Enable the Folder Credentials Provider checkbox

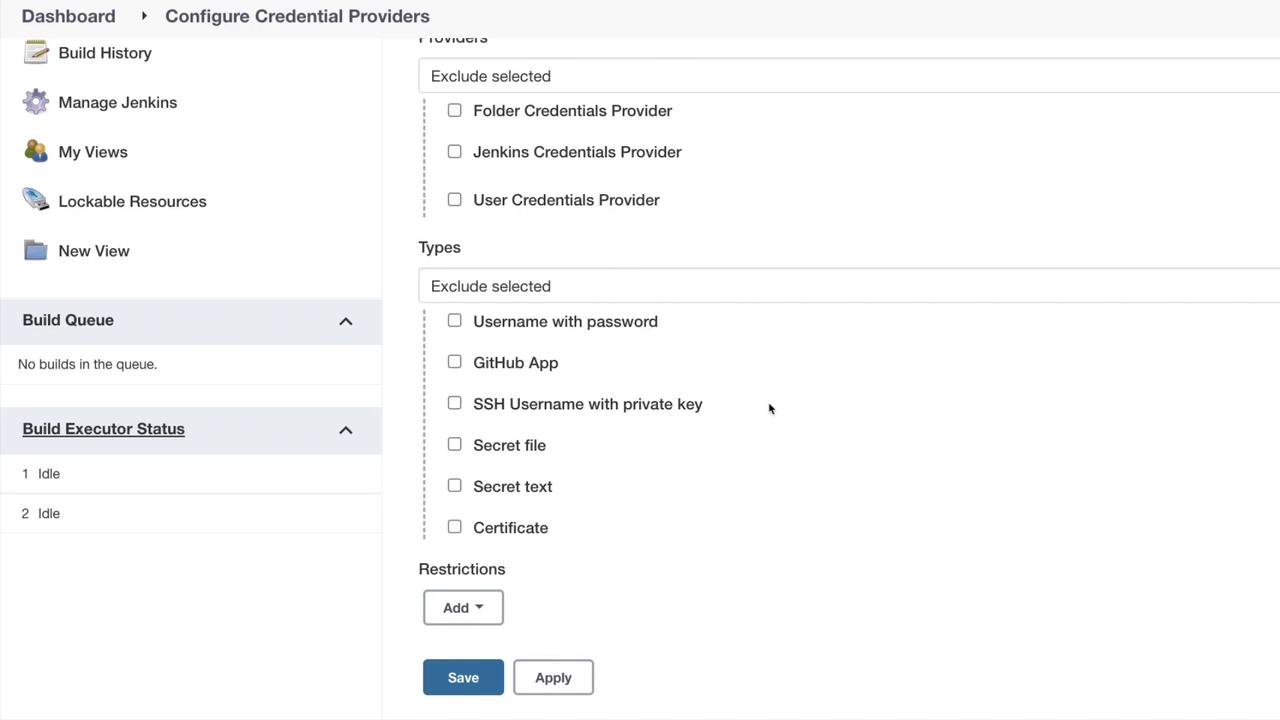tap(455, 110)
